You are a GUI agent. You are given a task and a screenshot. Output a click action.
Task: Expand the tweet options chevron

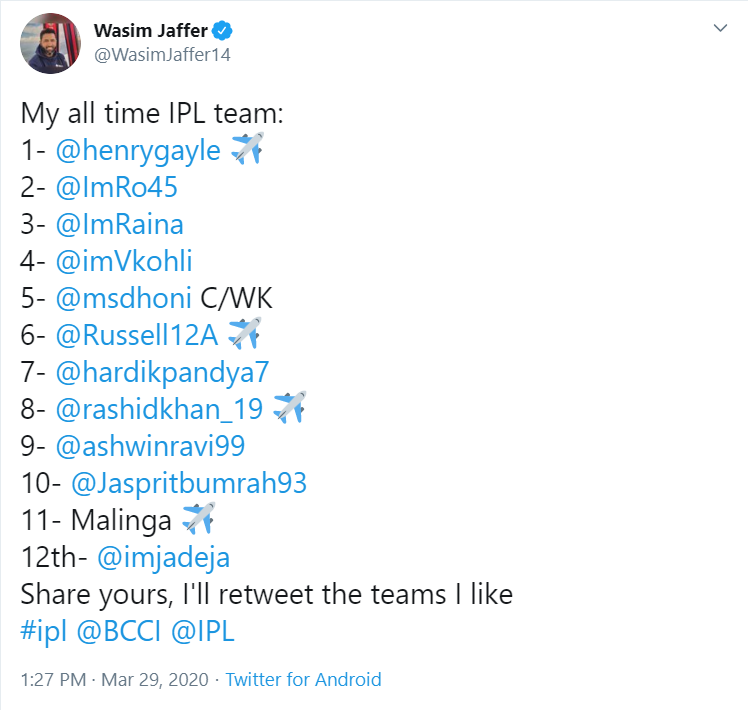[718, 29]
